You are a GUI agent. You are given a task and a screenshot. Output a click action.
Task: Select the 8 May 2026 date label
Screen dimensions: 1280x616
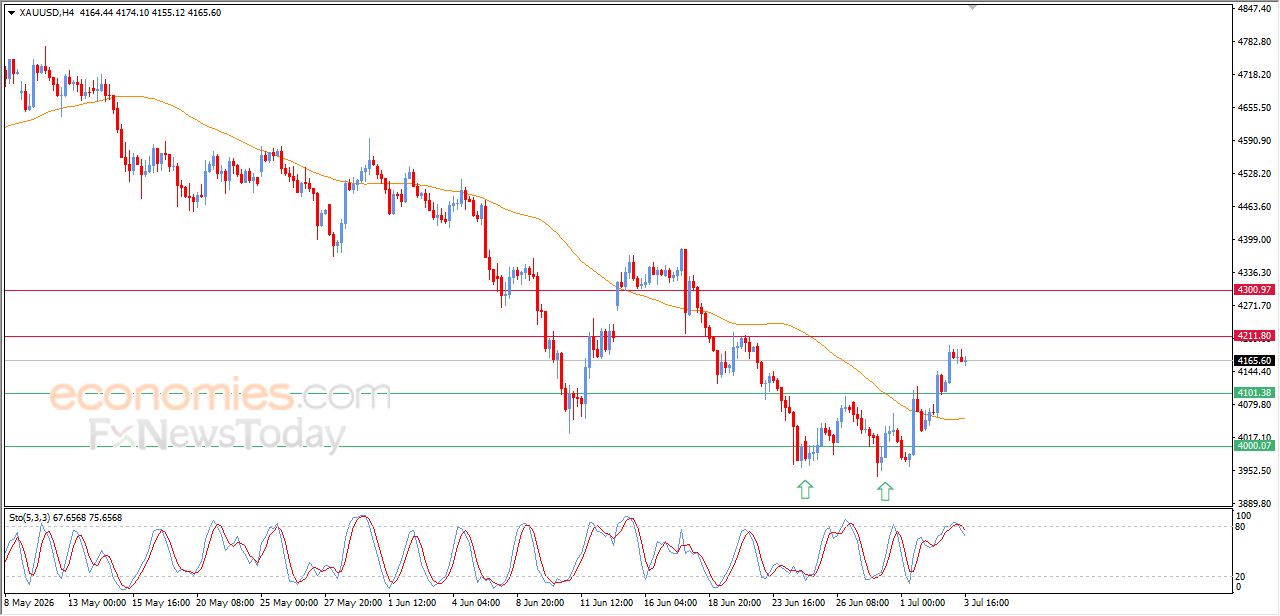click(29, 603)
